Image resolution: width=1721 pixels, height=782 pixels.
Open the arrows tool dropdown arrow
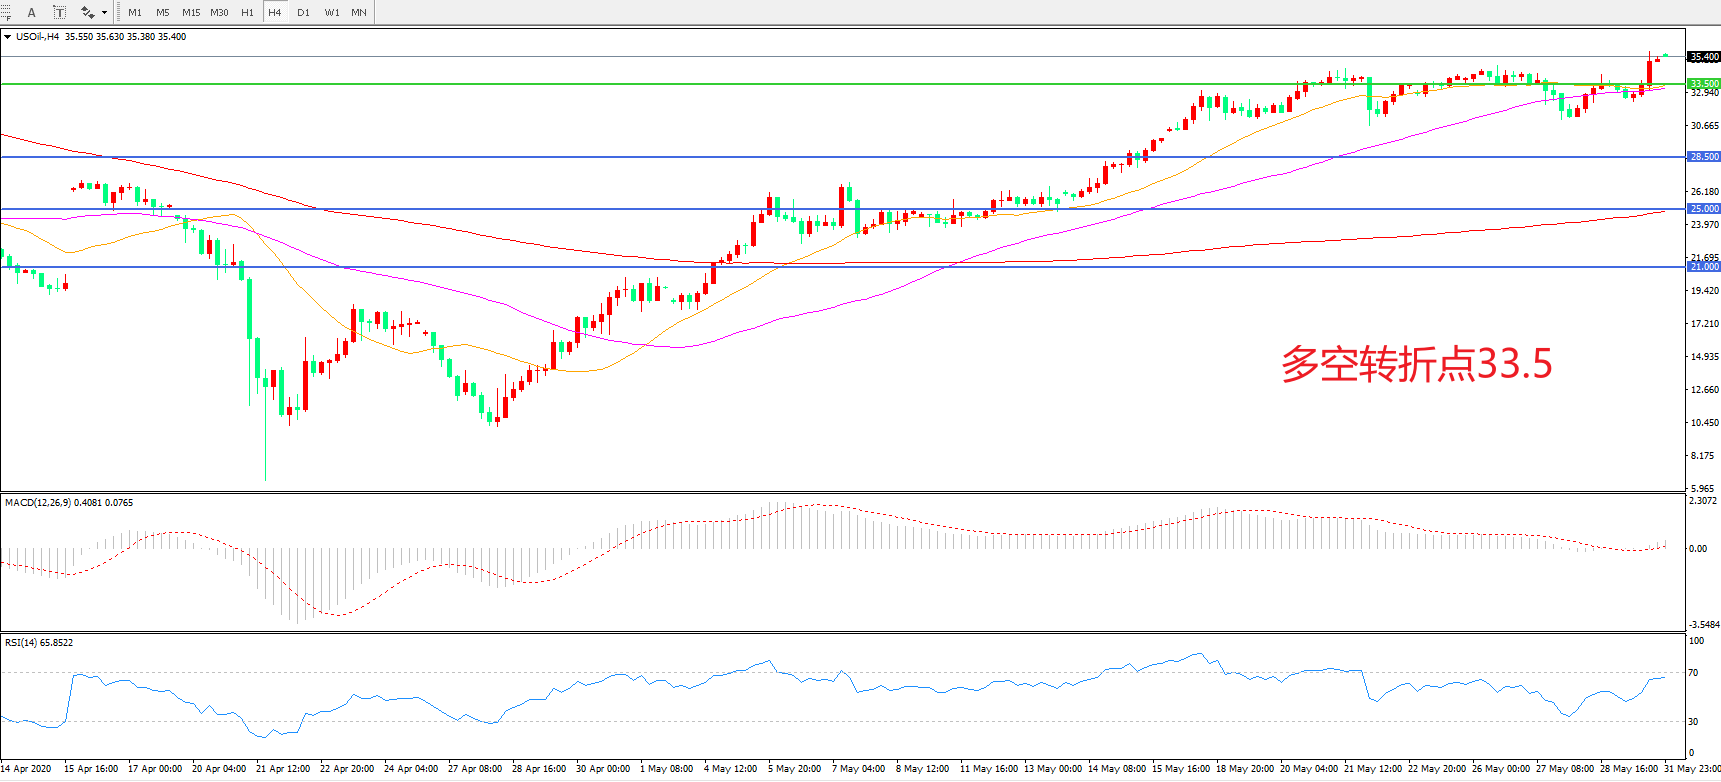pyautogui.click(x=104, y=13)
